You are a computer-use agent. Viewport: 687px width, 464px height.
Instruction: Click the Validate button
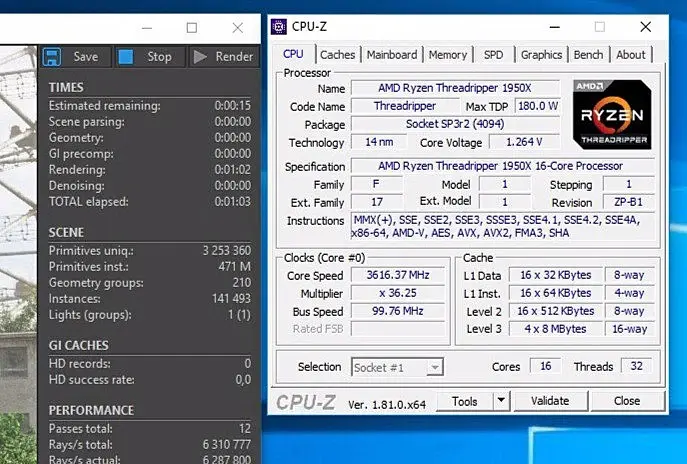(x=550, y=401)
